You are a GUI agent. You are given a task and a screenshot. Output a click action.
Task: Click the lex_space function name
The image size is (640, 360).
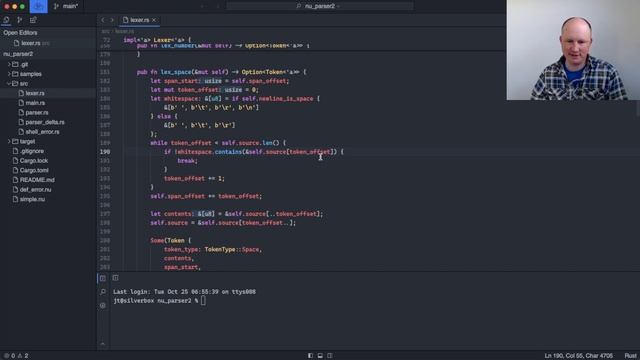point(176,72)
